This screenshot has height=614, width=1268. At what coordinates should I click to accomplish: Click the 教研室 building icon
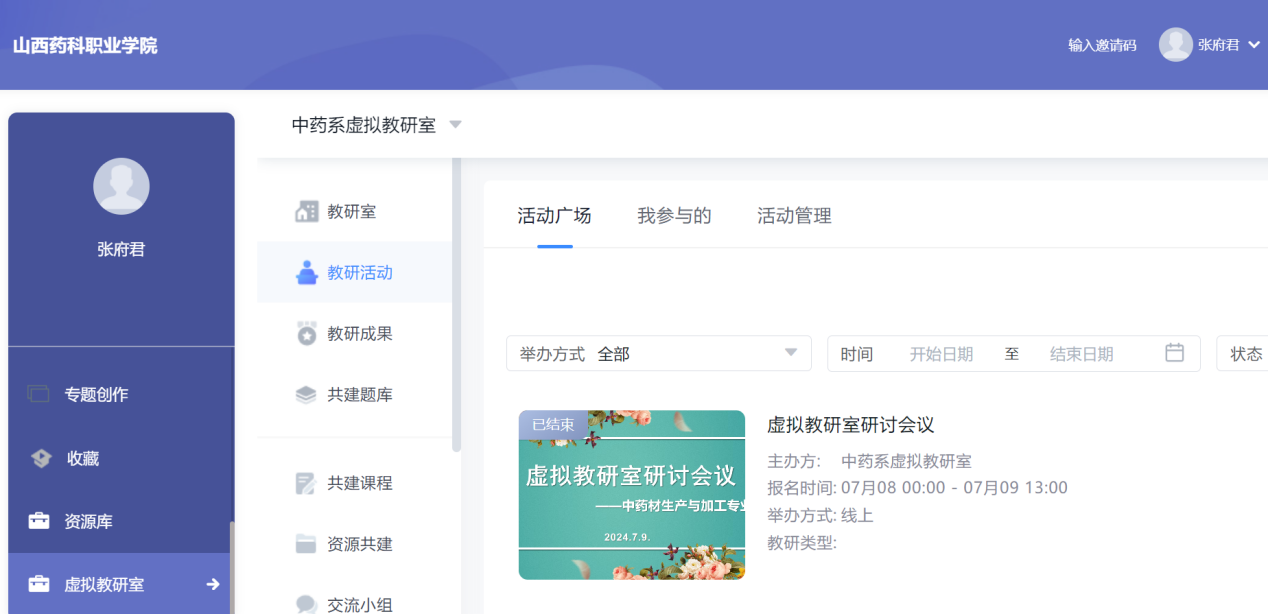coord(306,212)
